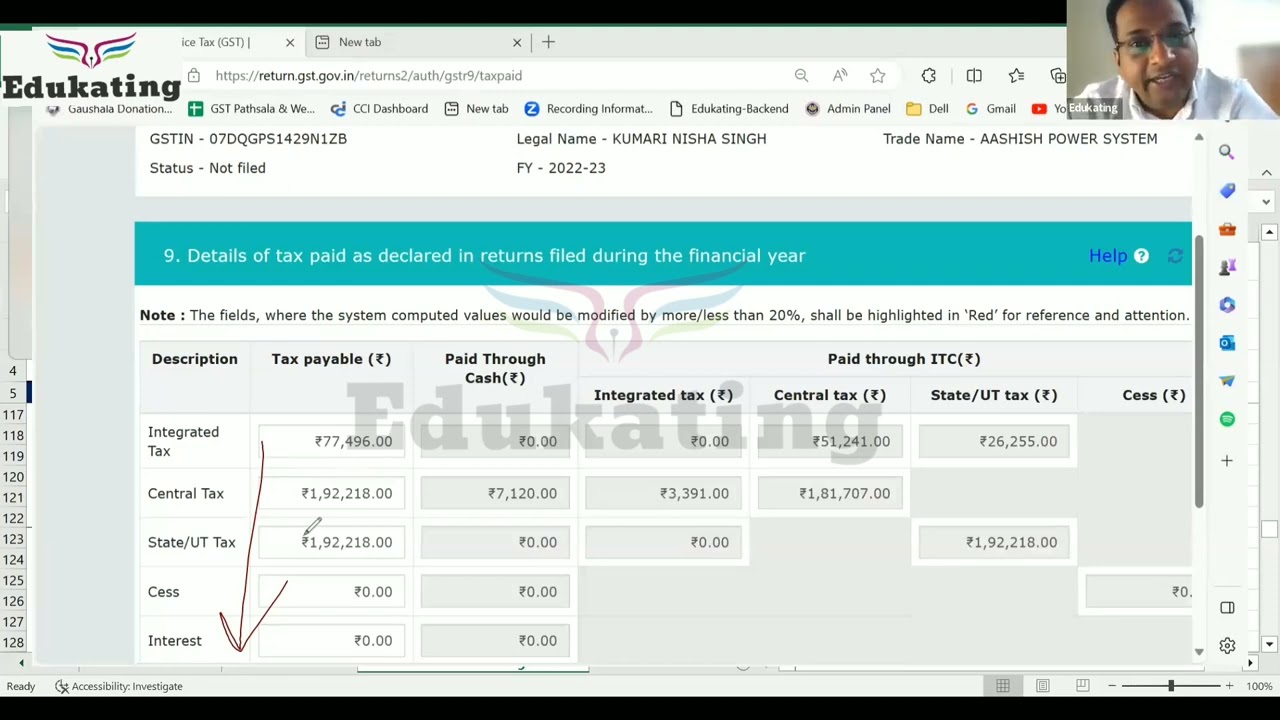Click Central Tax central ITC ₹1,81,707.00
This screenshot has width=1280, height=720.
[830, 493]
